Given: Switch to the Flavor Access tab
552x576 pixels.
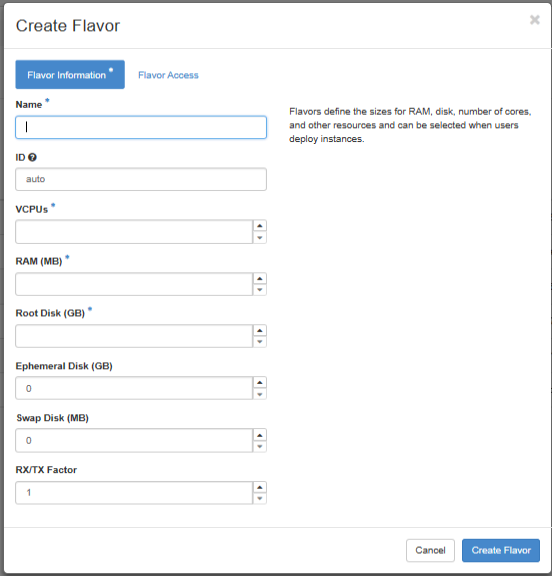Looking at the screenshot, I should click(x=168, y=75).
